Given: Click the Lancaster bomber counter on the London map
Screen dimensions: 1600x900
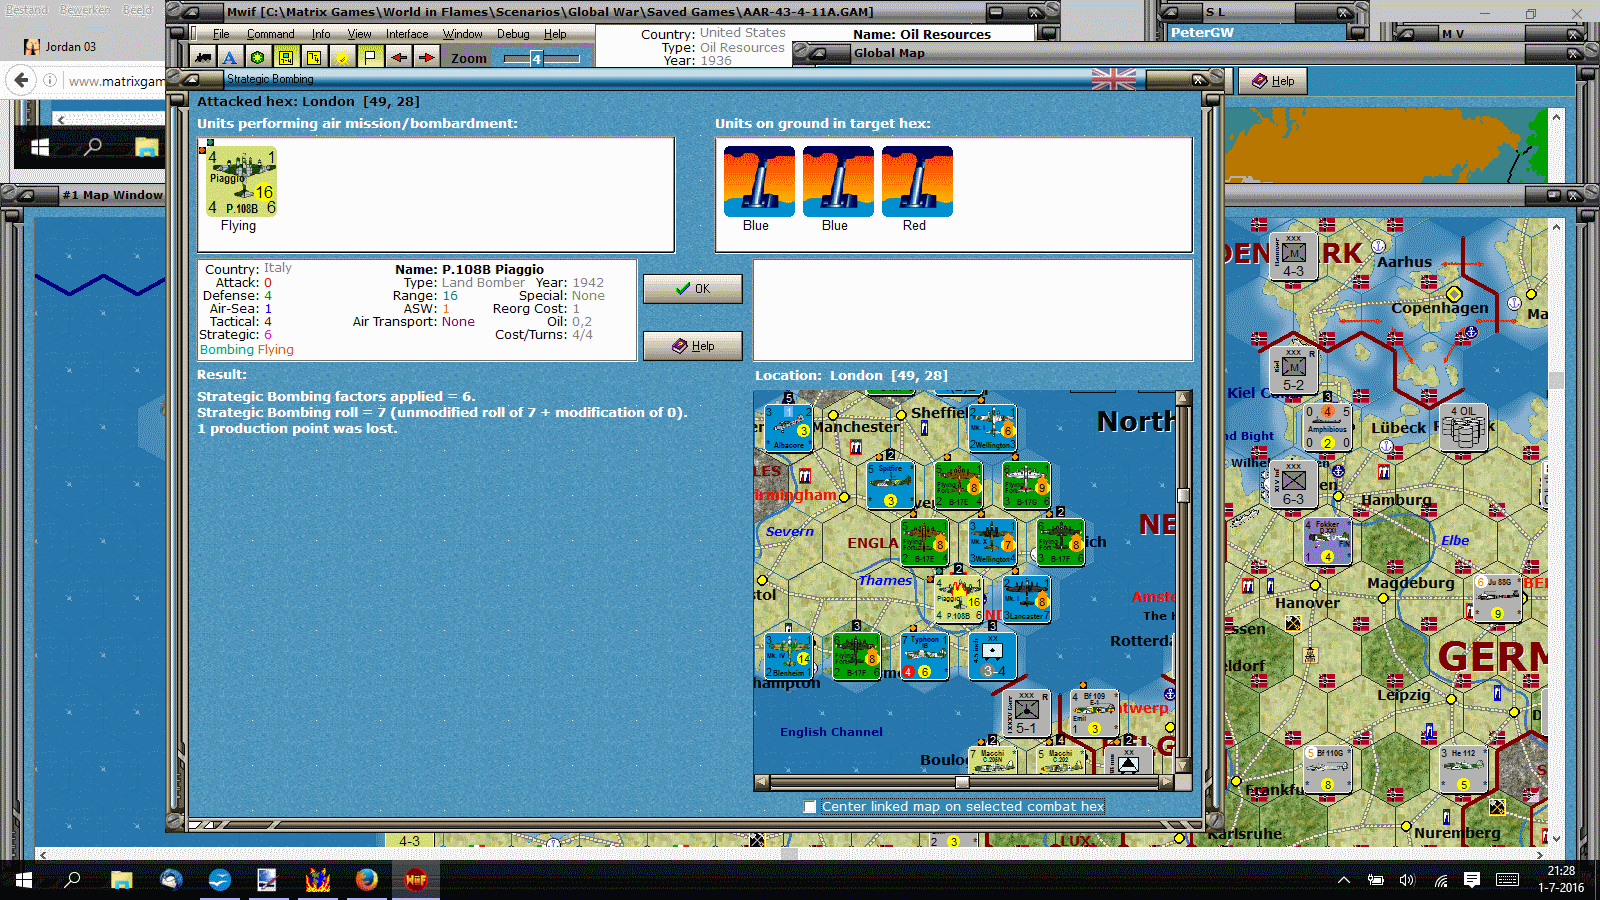Looking at the screenshot, I should pos(1026,599).
